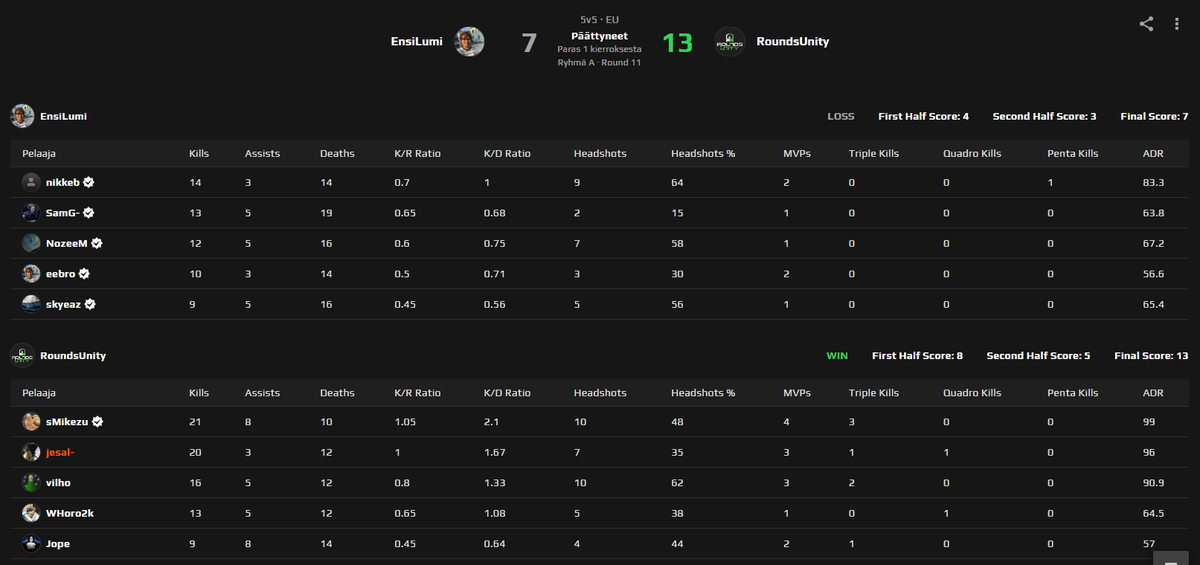This screenshot has height=565, width=1200.
Task: Open jesal- player avatar
Action: click(31, 452)
